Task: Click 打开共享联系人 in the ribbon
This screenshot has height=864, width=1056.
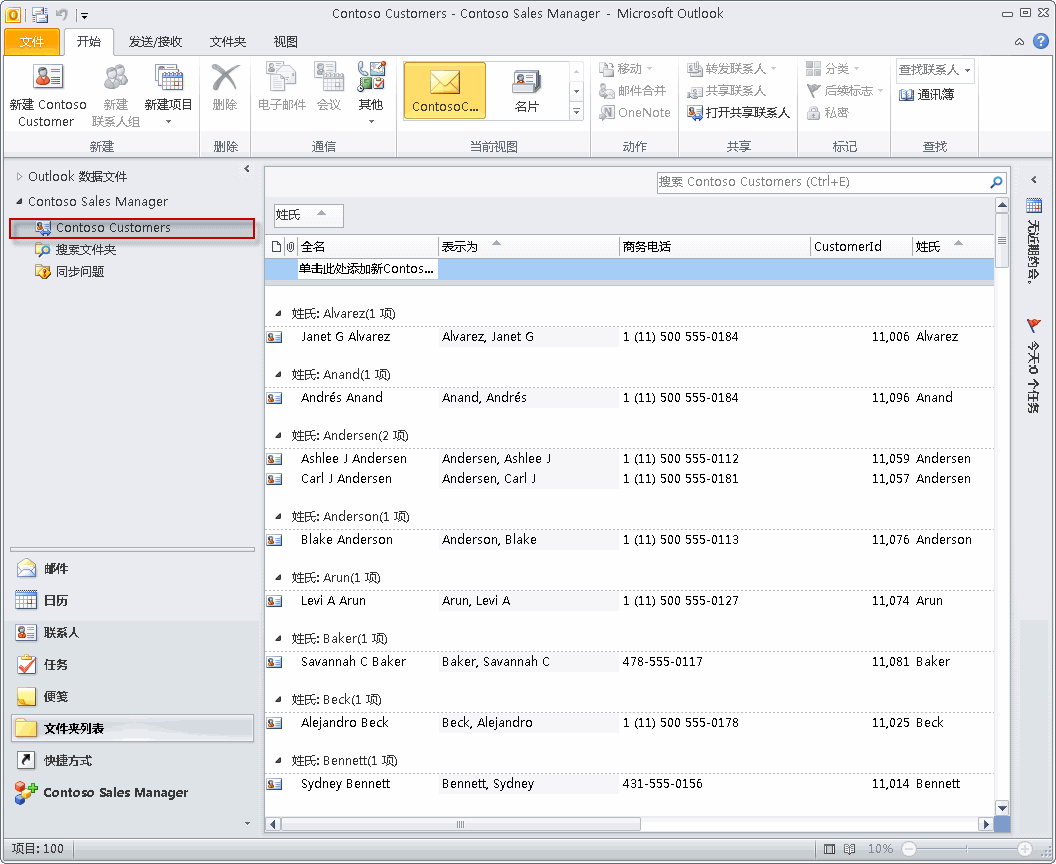Action: pos(740,113)
